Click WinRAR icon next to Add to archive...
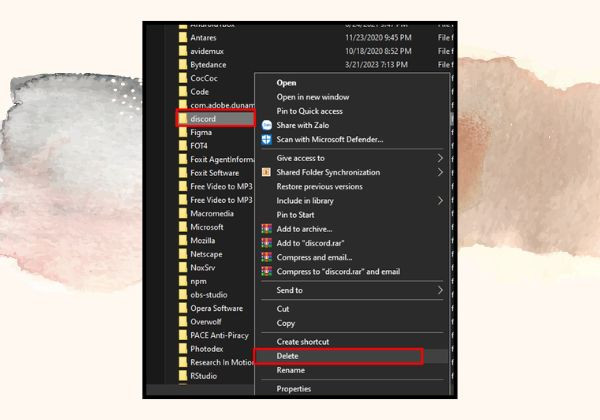The width and height of the screenshot is (600, 420). 266,229
